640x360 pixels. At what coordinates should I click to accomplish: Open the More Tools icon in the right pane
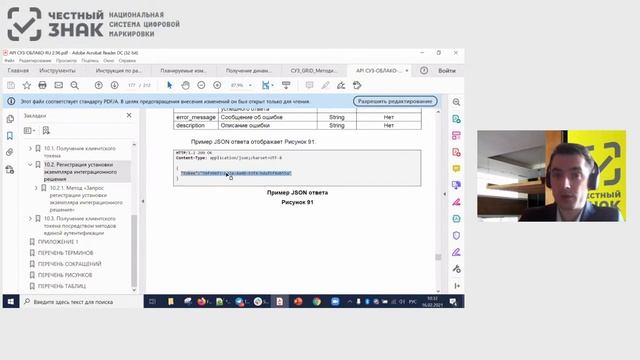(x=456, y=269)
